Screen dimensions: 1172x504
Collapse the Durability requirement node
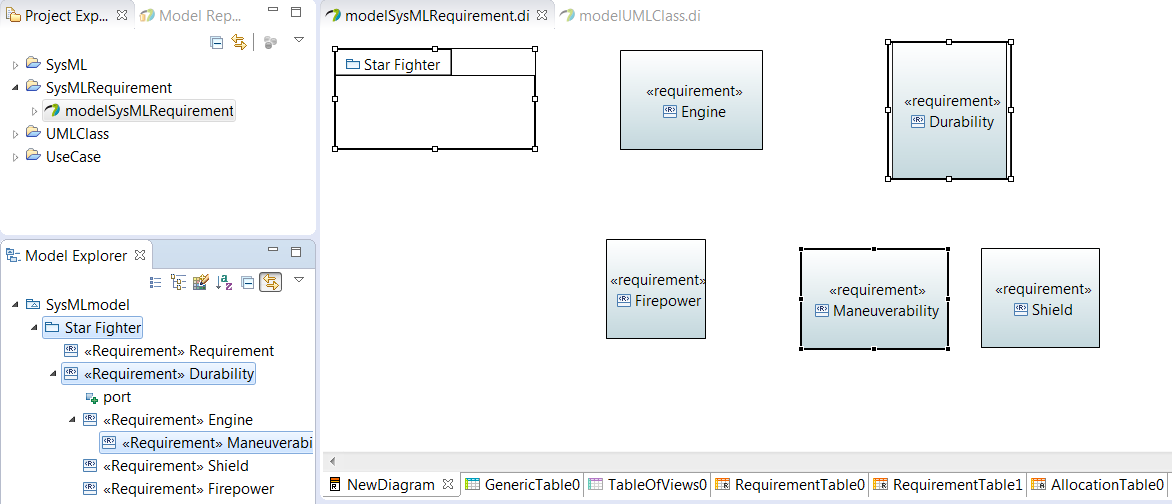click(x=53, y=373)
